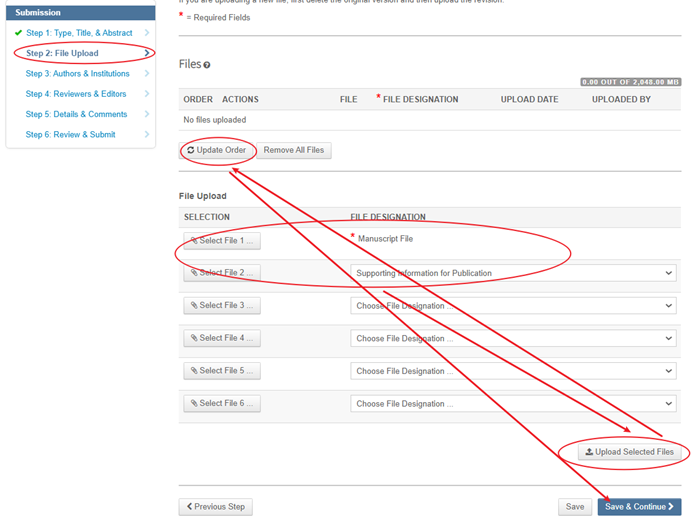Click the 'No files uploaded' text
The width and height of the screenshot is (692, 523).
[214, 120]
